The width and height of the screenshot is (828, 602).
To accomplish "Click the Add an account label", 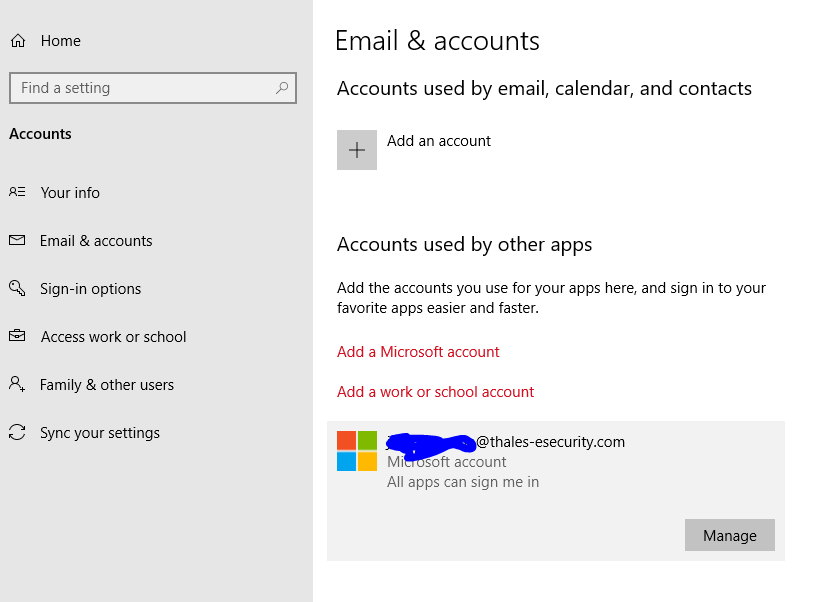I will coord(439,141).
